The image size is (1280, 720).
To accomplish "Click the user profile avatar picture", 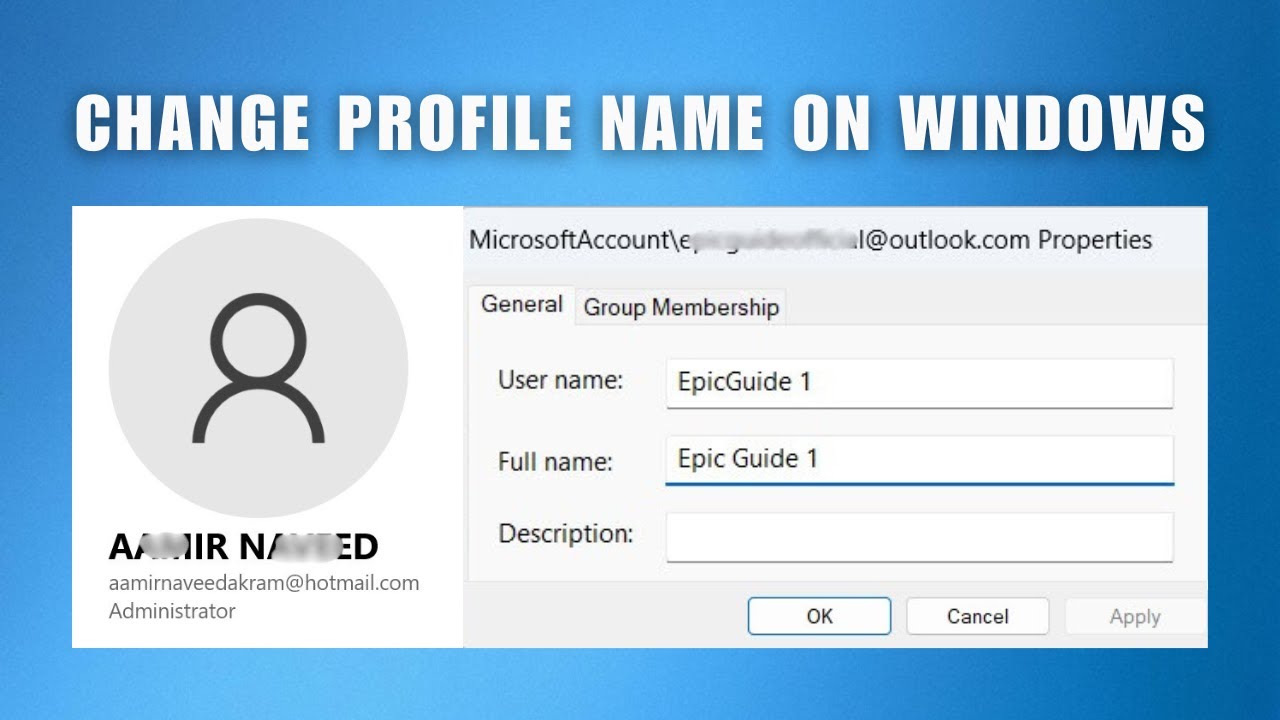I will [x=258, y=368].
